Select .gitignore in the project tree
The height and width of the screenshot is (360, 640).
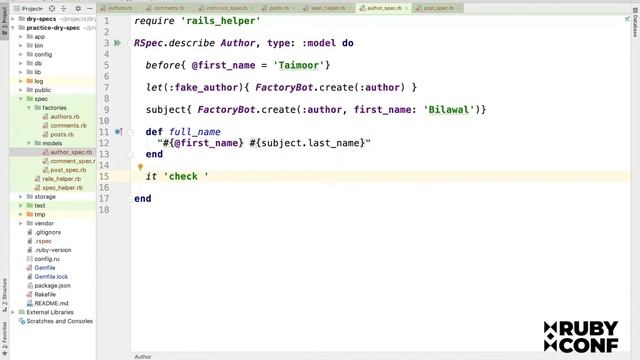[47, 232]
